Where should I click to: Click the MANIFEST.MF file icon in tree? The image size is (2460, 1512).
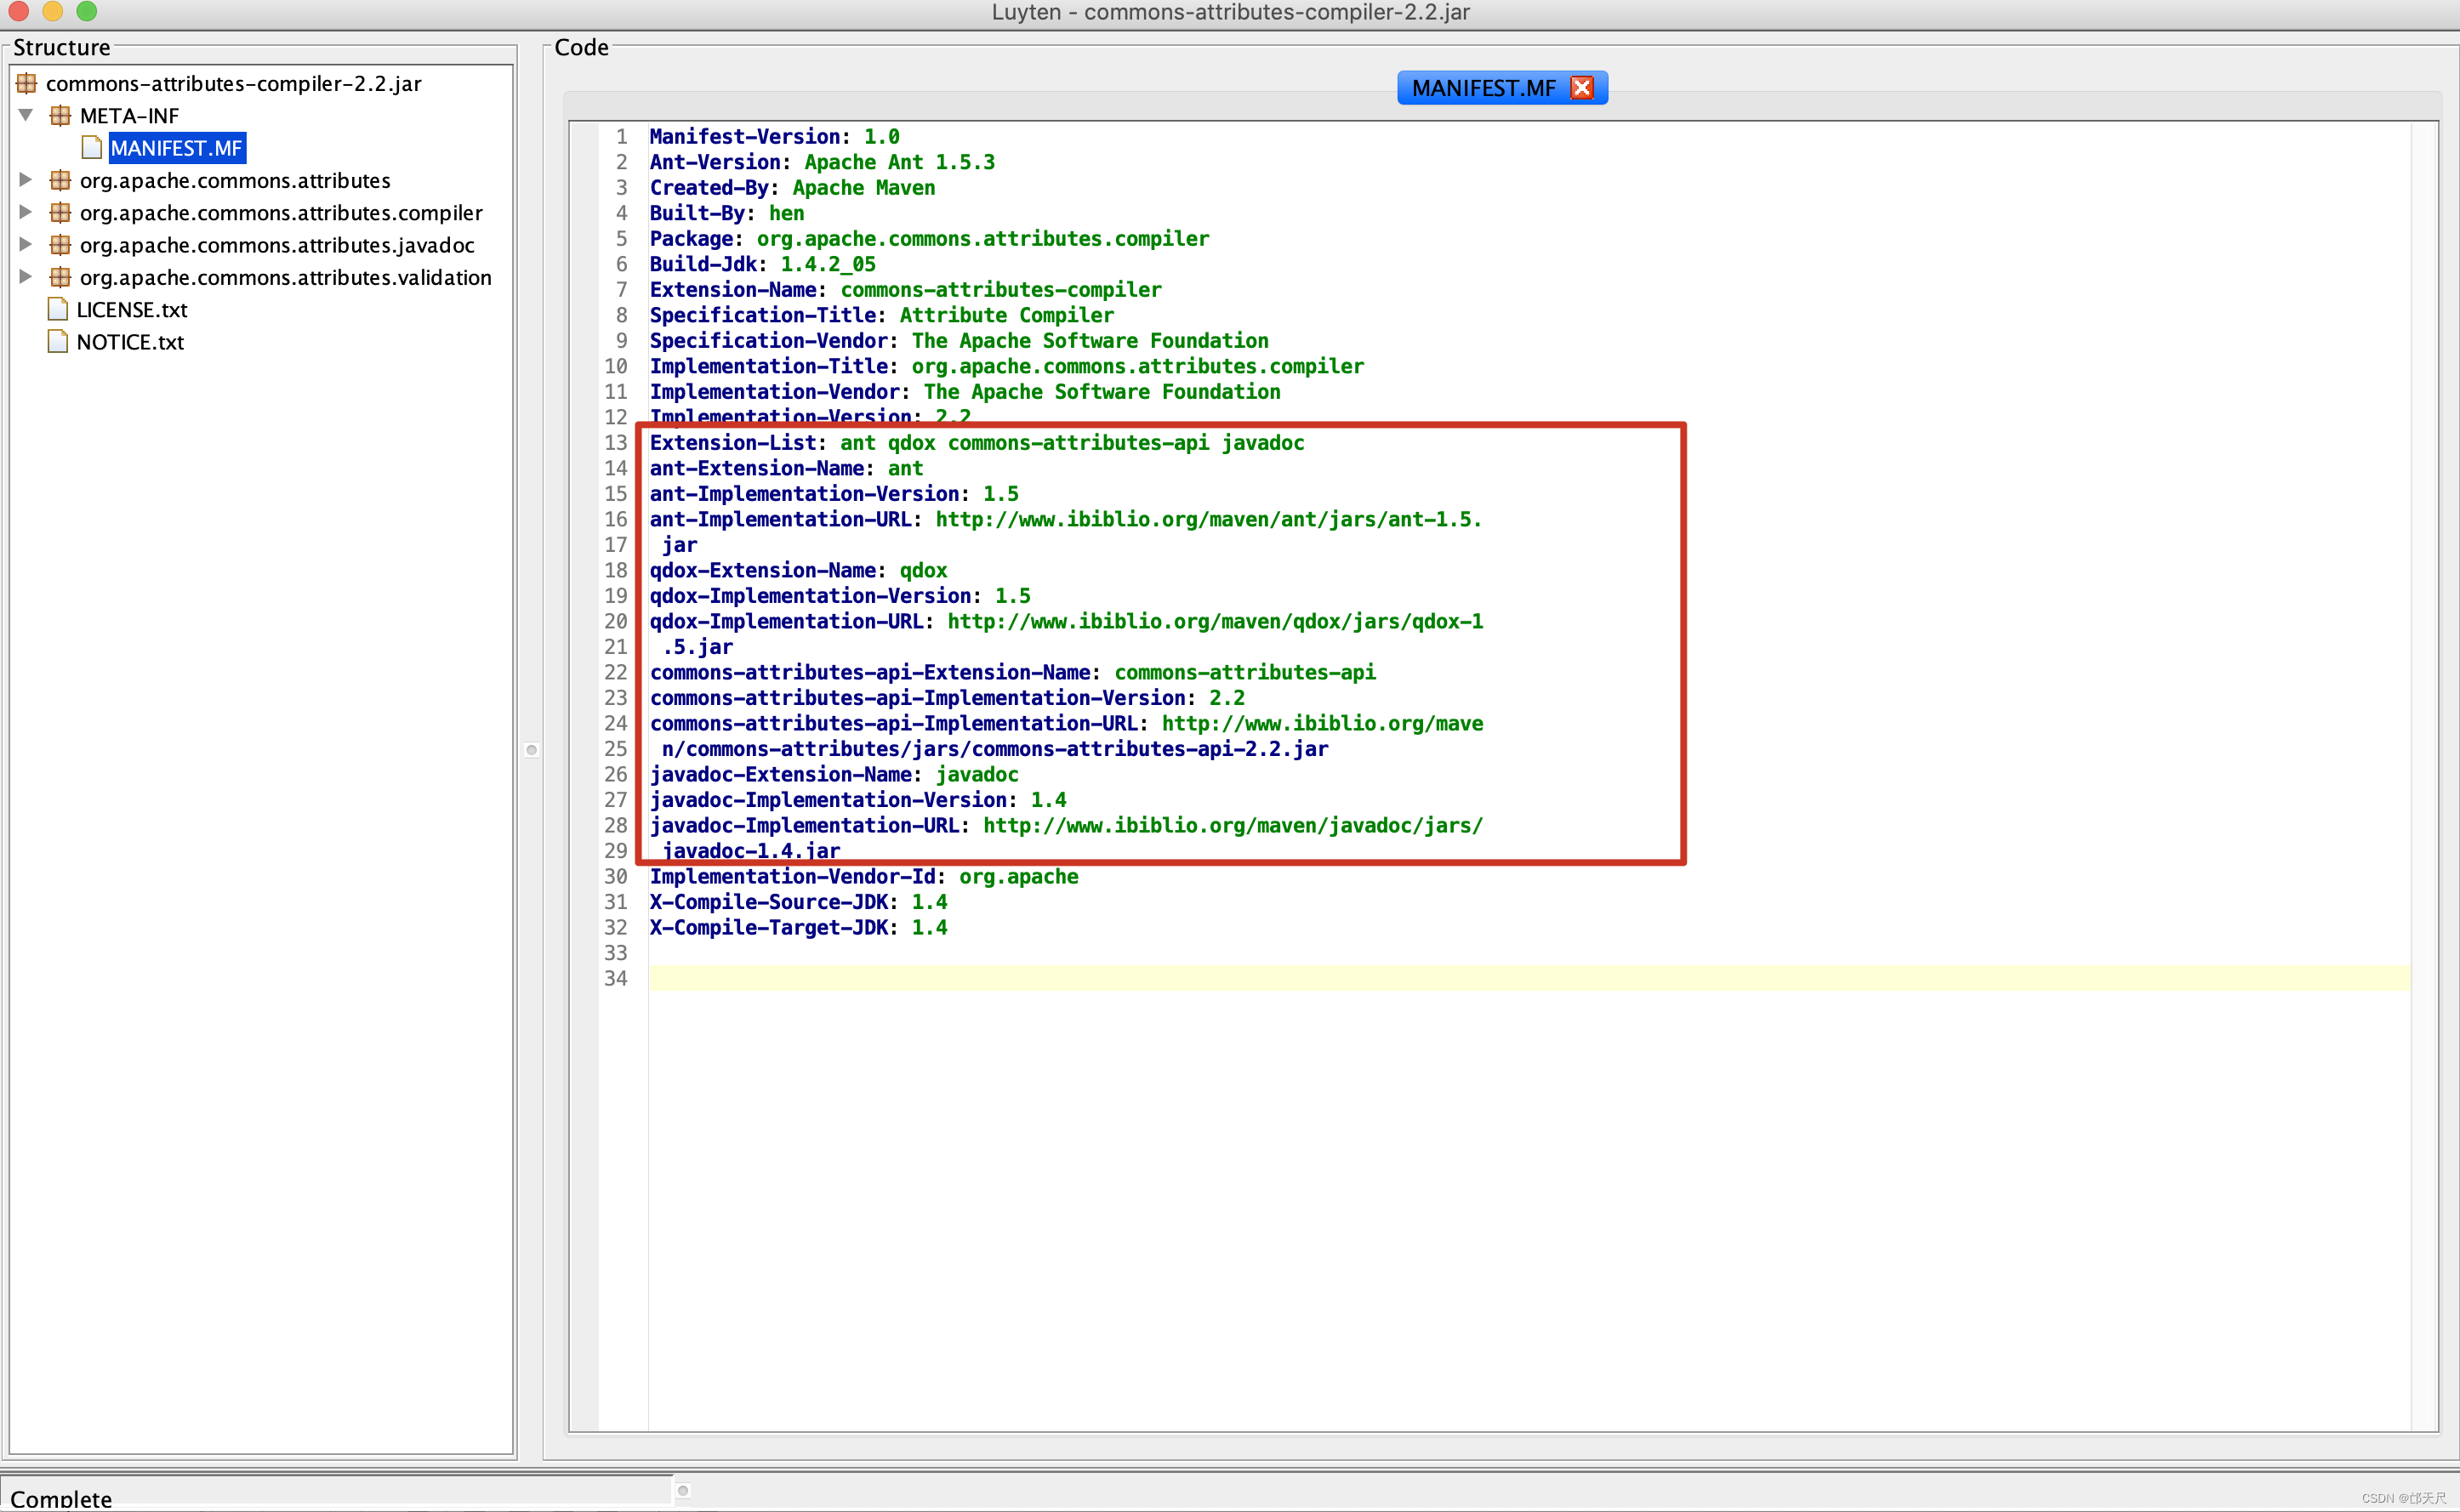(x=92, y=148)
